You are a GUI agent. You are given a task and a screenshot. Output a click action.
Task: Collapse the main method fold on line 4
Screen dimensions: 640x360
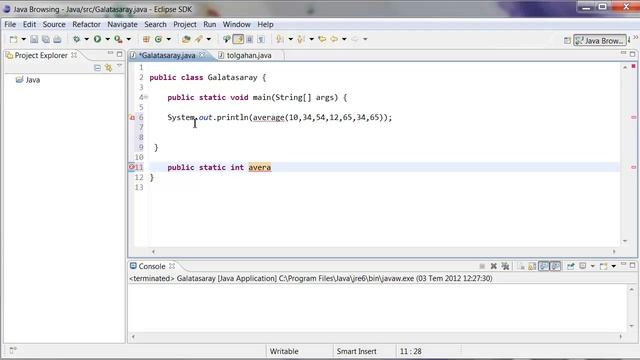(x=146, y=97)
